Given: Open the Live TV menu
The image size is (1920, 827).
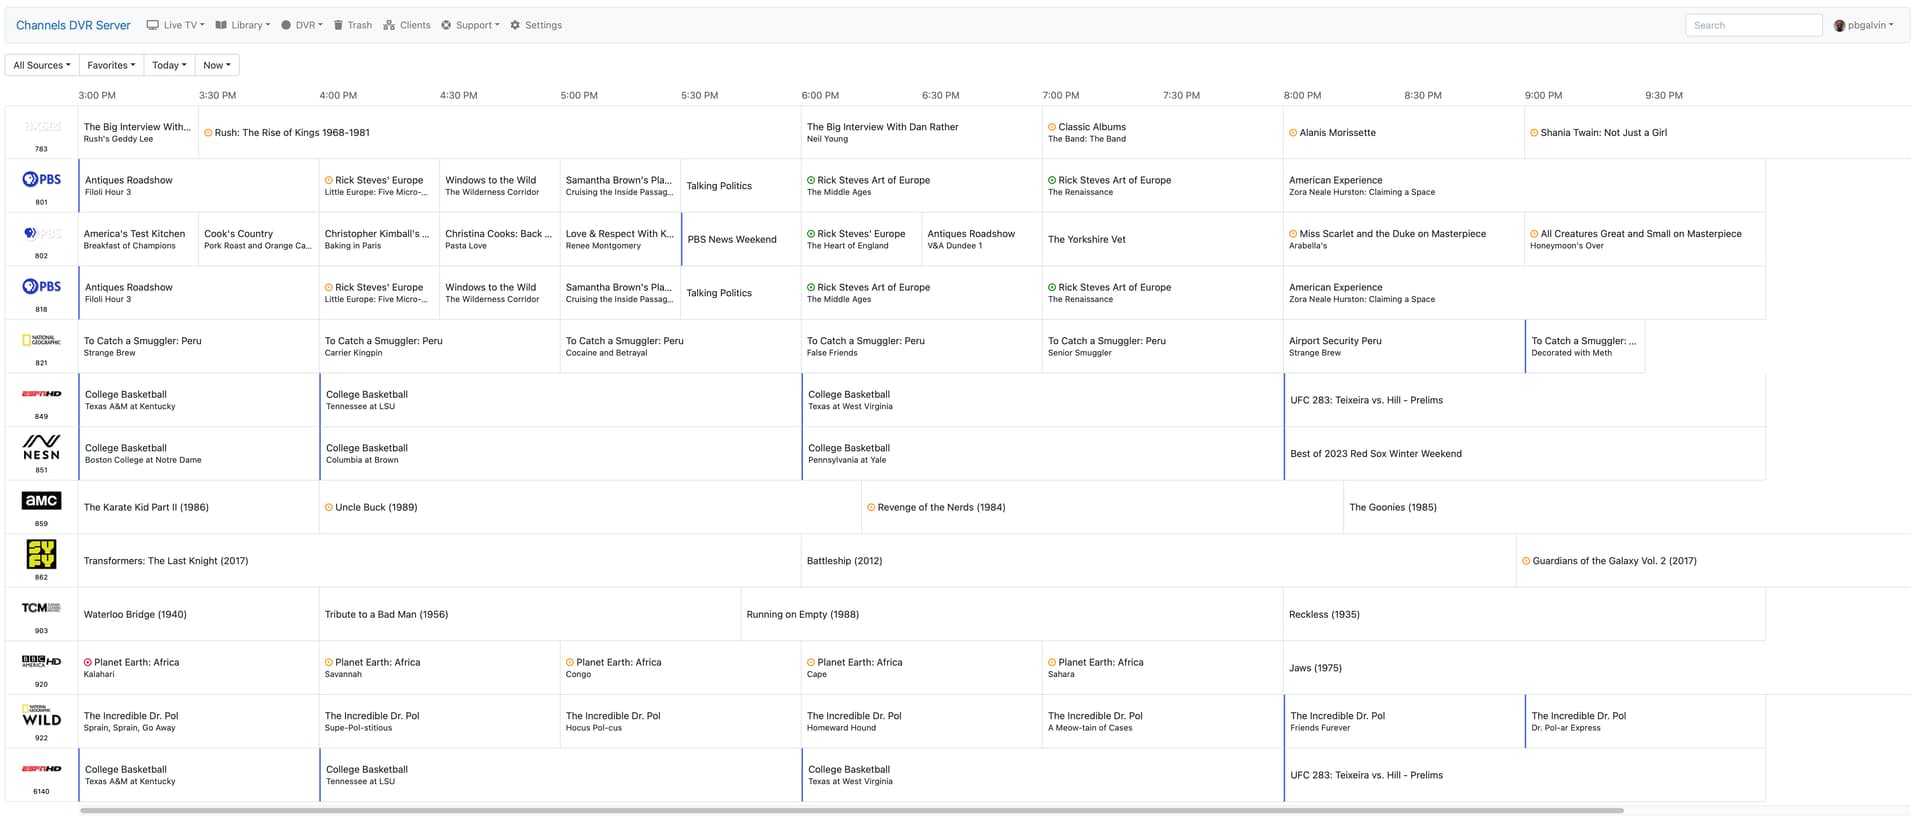Looking at the screenshot, I should tap(175, 25).
